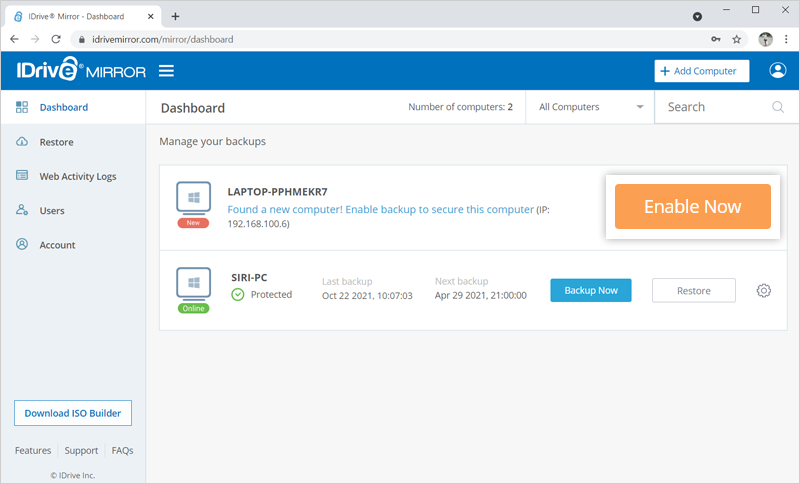Bookmark the page with star icon
800x484 pixels.
736,39
